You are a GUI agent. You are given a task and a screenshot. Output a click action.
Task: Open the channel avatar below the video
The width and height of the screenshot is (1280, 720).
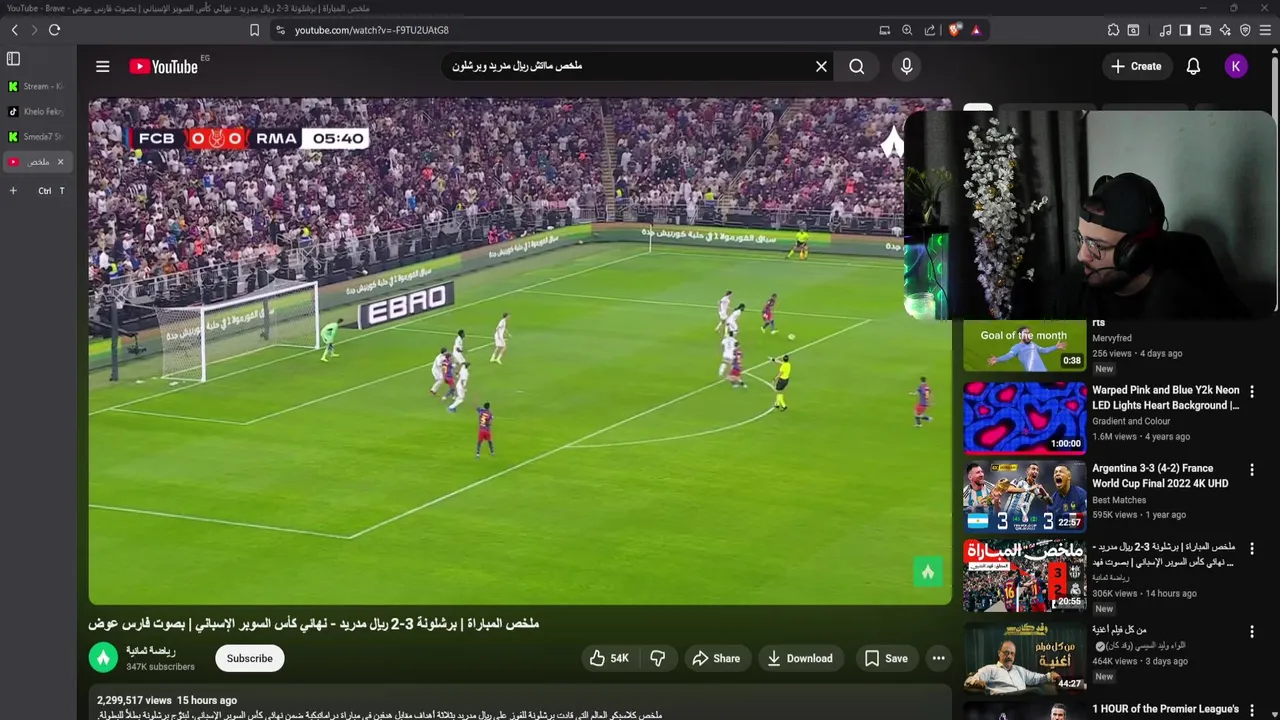(x=103, y=658)
